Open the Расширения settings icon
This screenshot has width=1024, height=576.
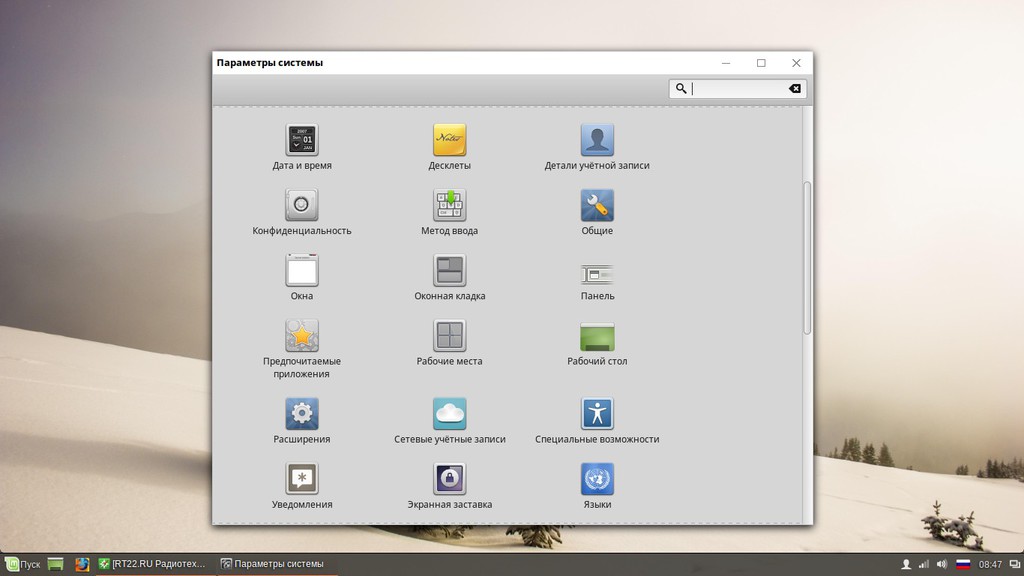click(302, 414)
